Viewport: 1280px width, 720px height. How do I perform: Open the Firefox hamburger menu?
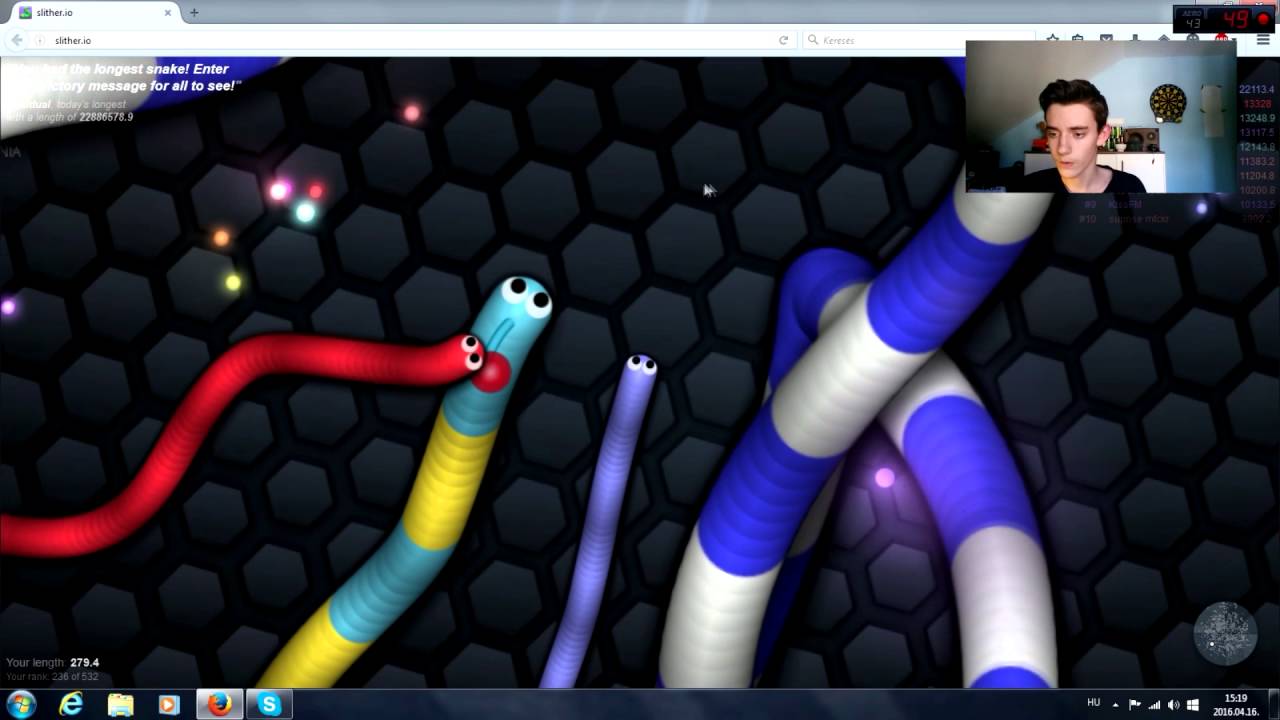pyautogui.click(x=1263, y=40)
